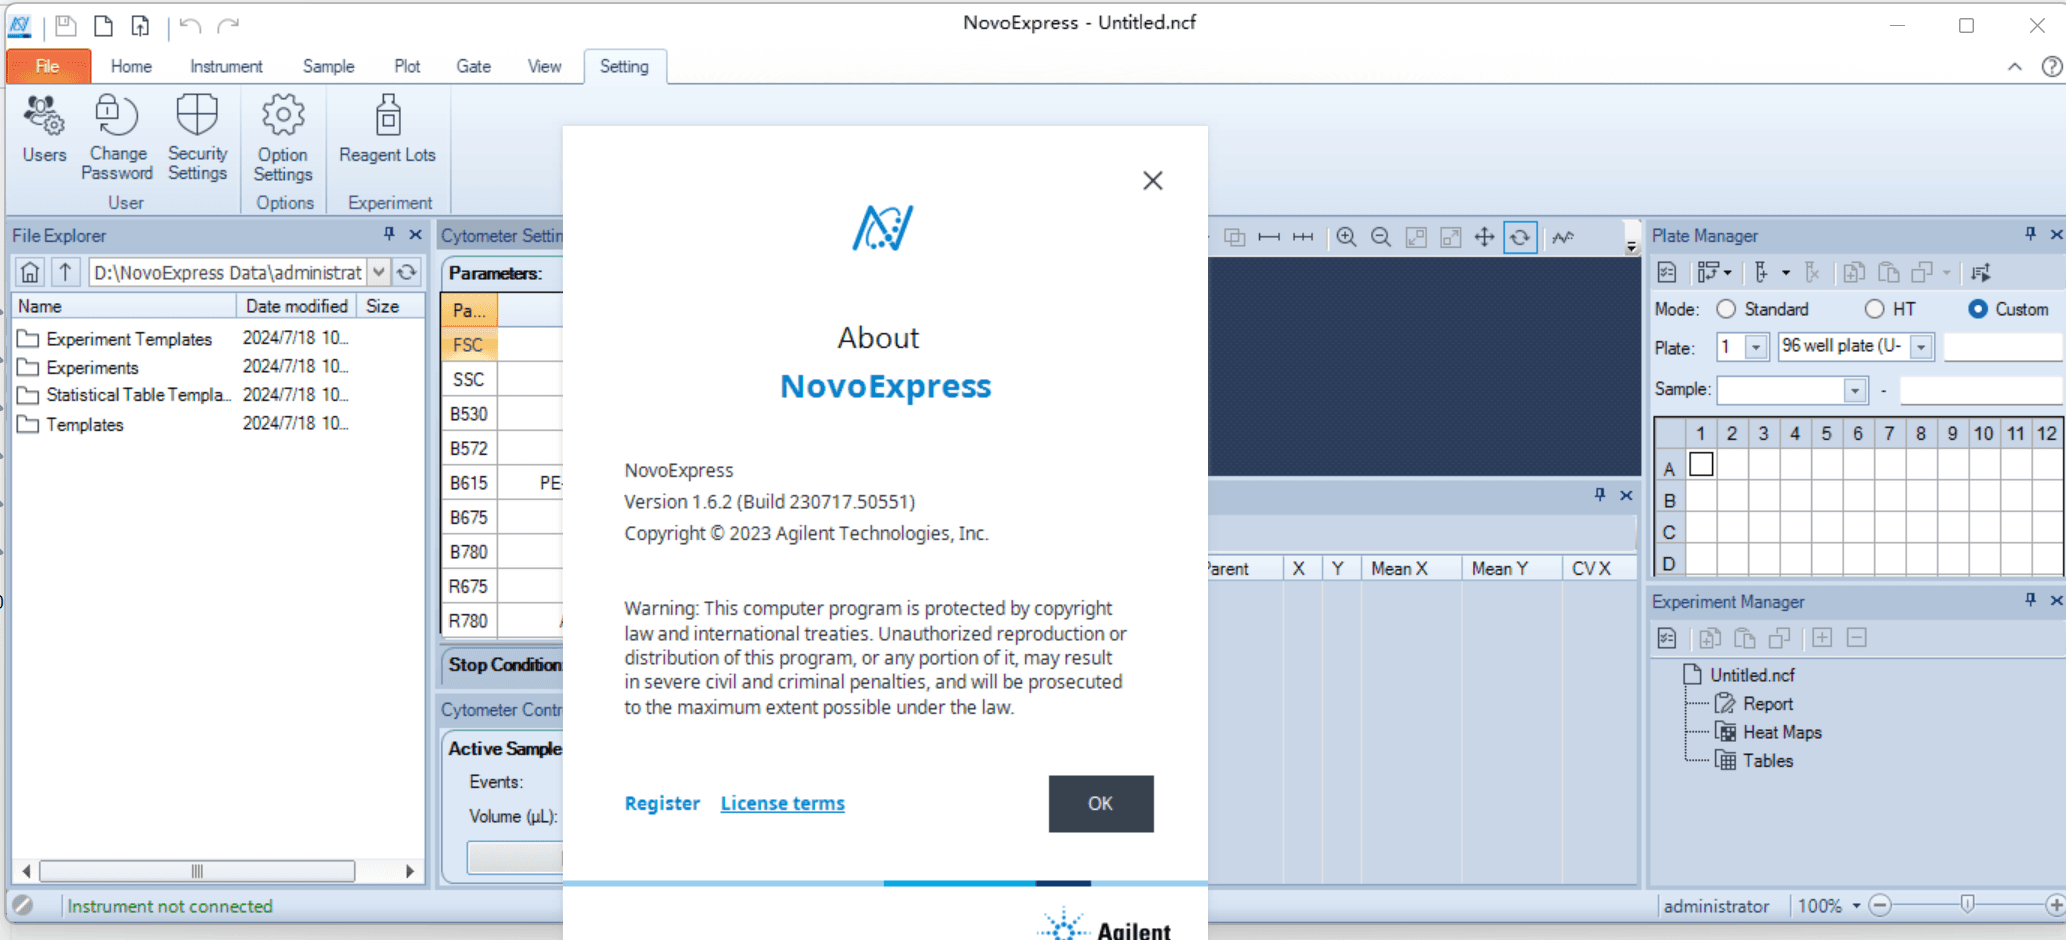Open the Users settings icon

(44, 130)
